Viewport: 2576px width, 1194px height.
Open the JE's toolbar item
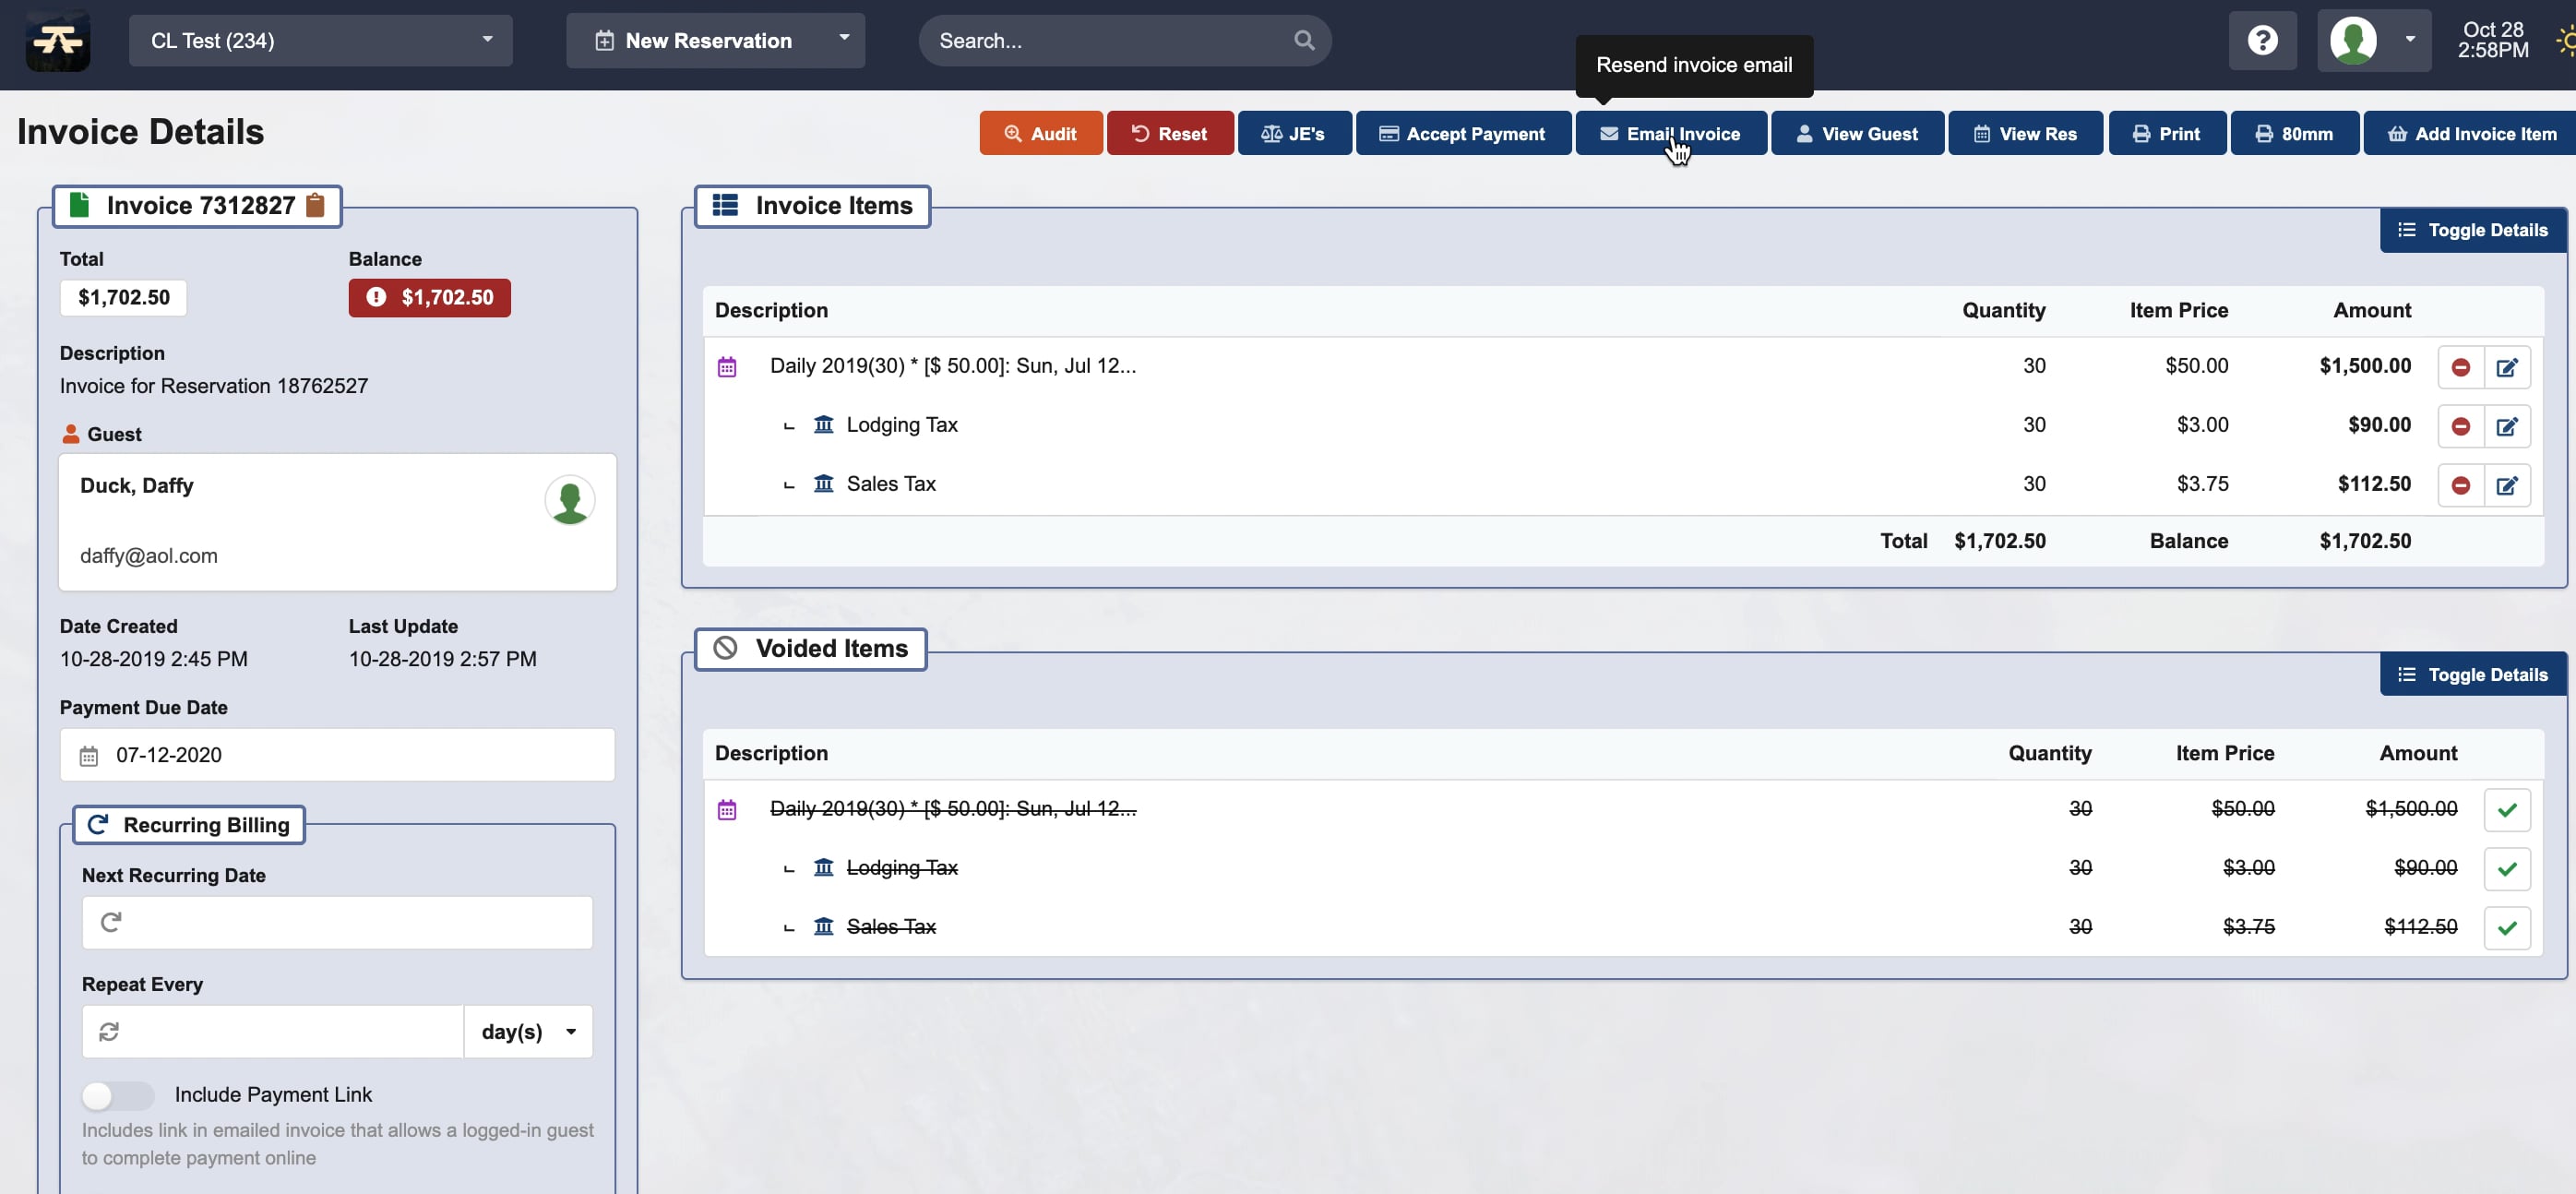pos(1294,134)
